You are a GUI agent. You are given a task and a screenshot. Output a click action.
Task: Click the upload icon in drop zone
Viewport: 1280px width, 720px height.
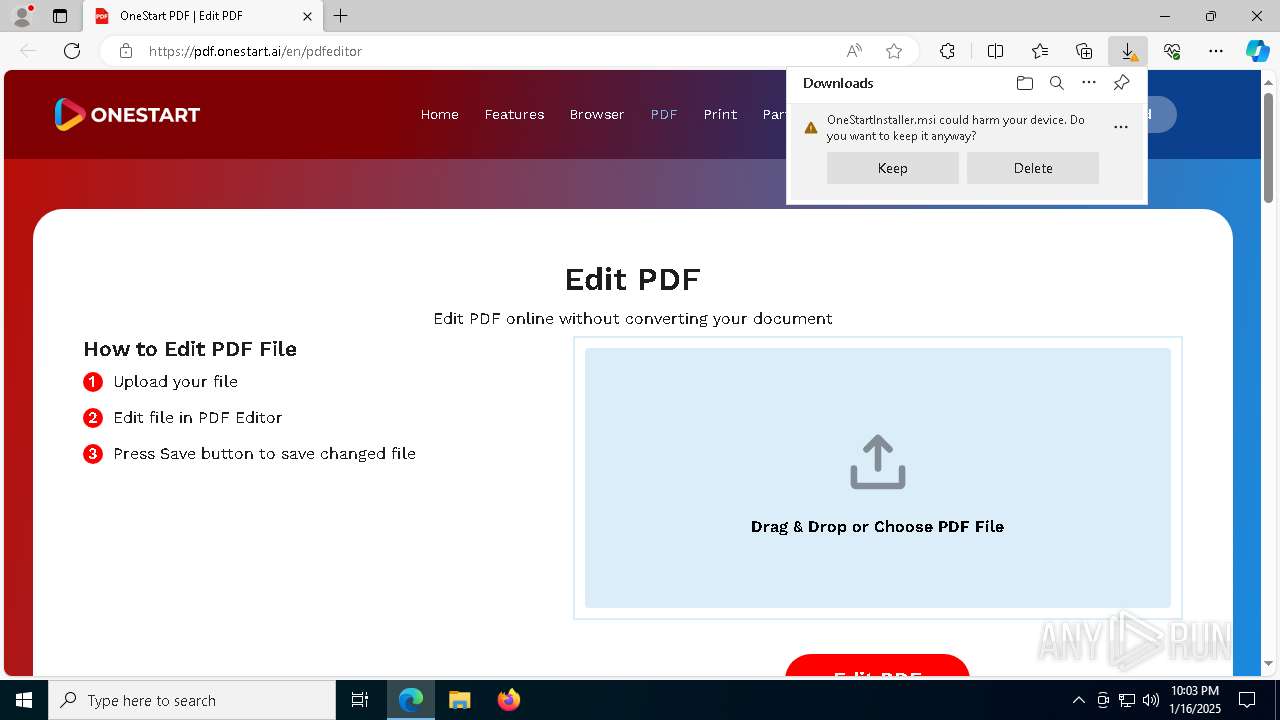click(878, 462)
